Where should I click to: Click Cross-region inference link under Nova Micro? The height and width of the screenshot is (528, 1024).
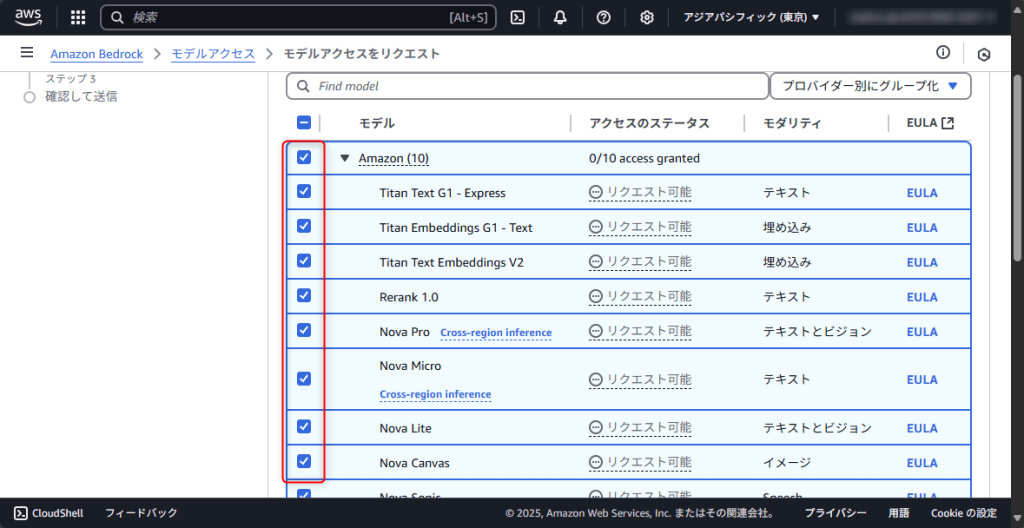[x=435, y=394]
